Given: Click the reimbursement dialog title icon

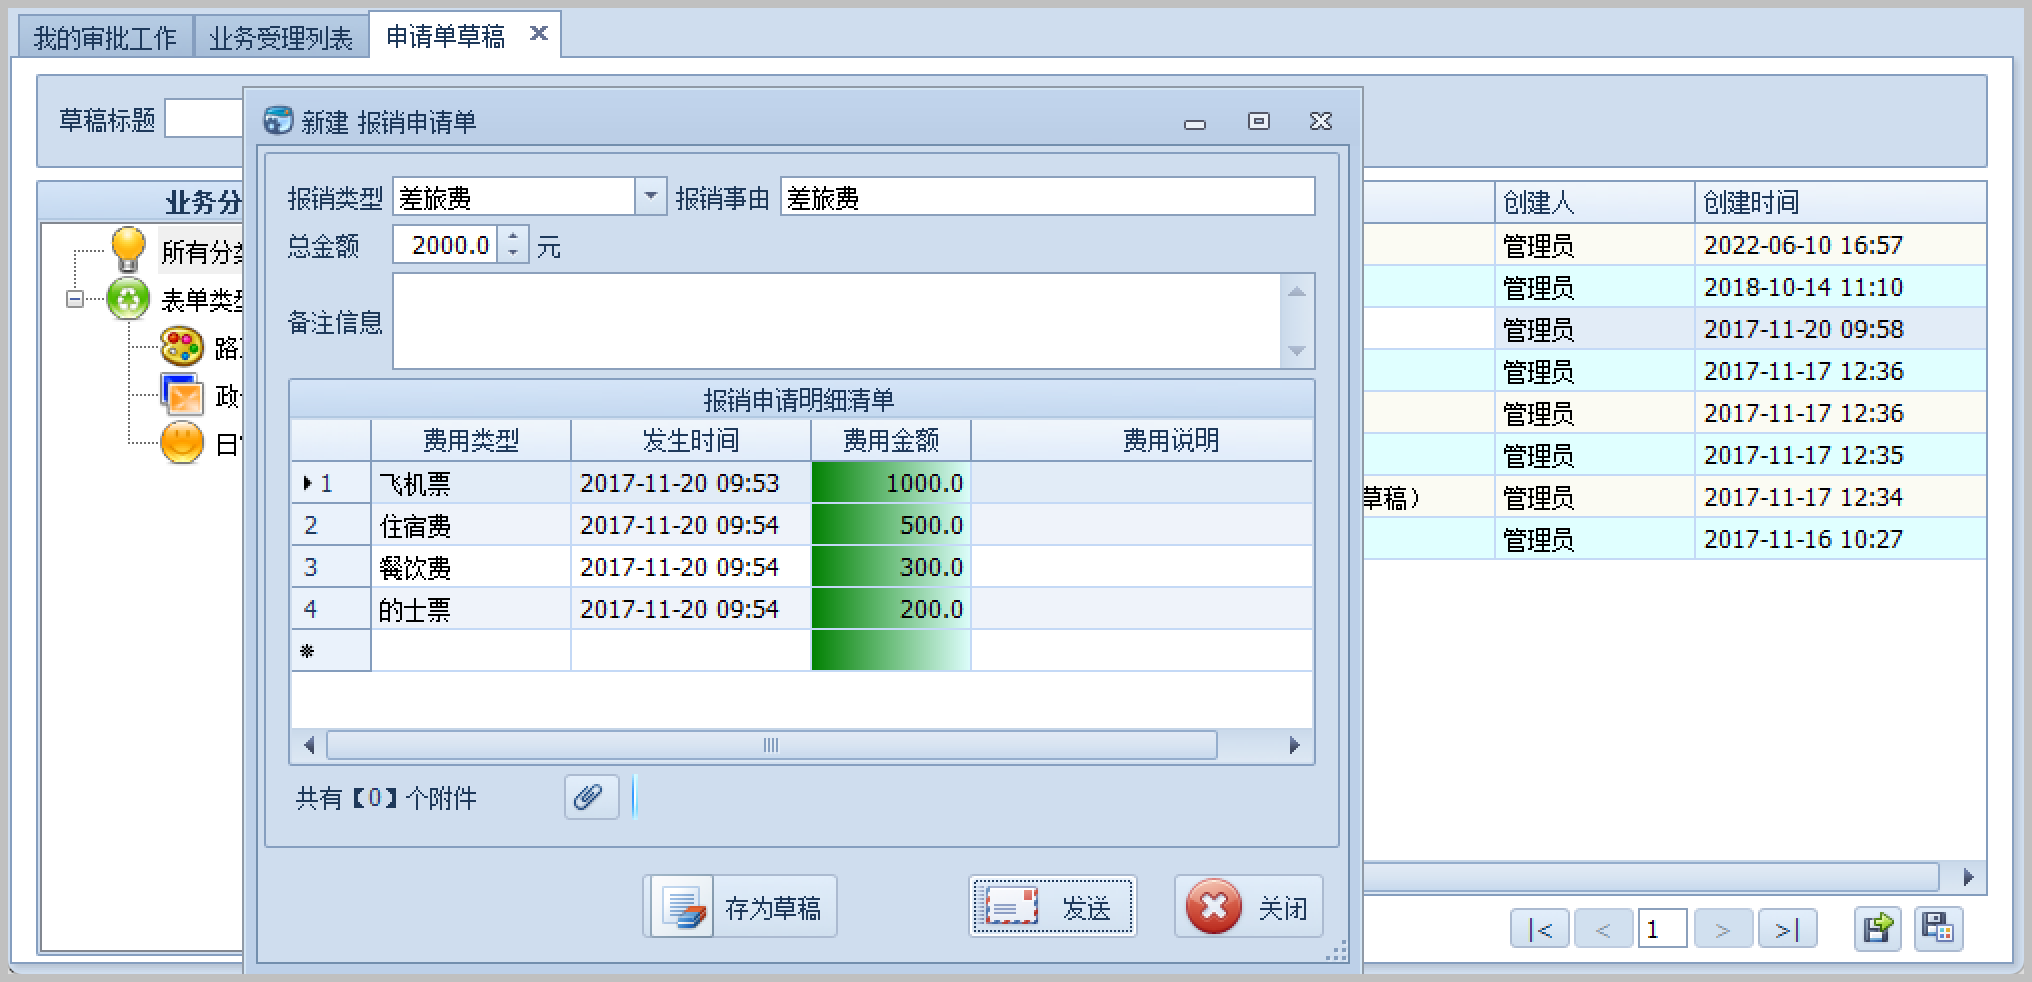Looking at the screenshot, I should coord(277,121).
